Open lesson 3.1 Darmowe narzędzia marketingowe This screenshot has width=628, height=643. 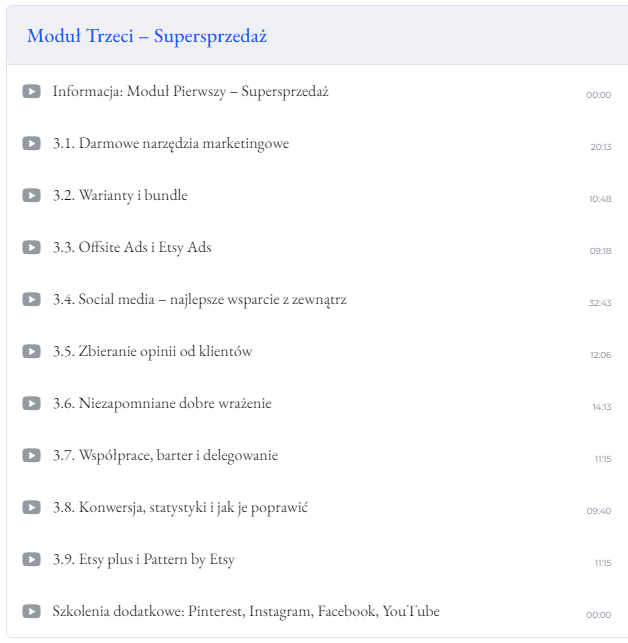coord(171,144)
